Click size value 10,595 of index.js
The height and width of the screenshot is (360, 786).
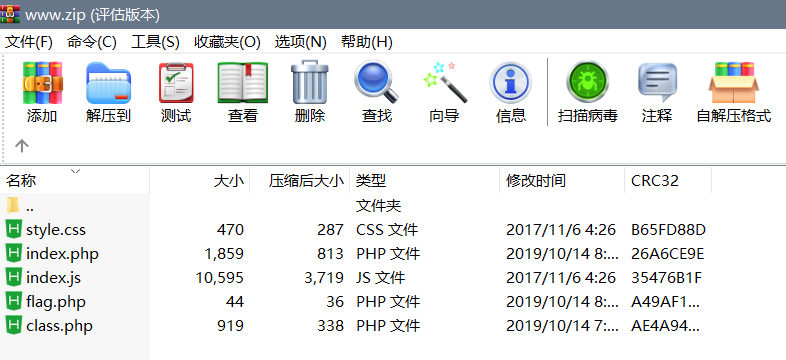pyautogui.click(x=220, y=278)
